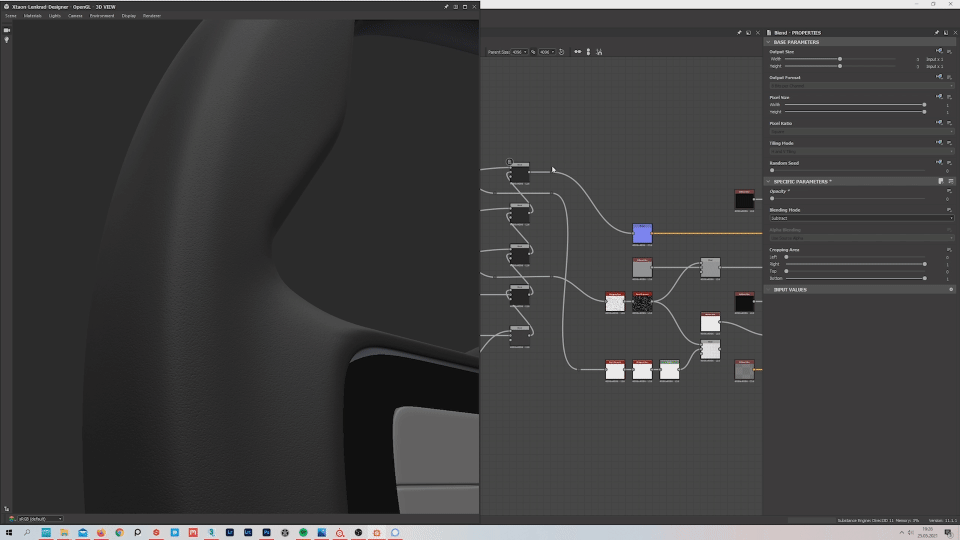The height and width of the screenshot is (540, 960).
Task: Click the Input Values gear icon
Action: pos(951,290)
